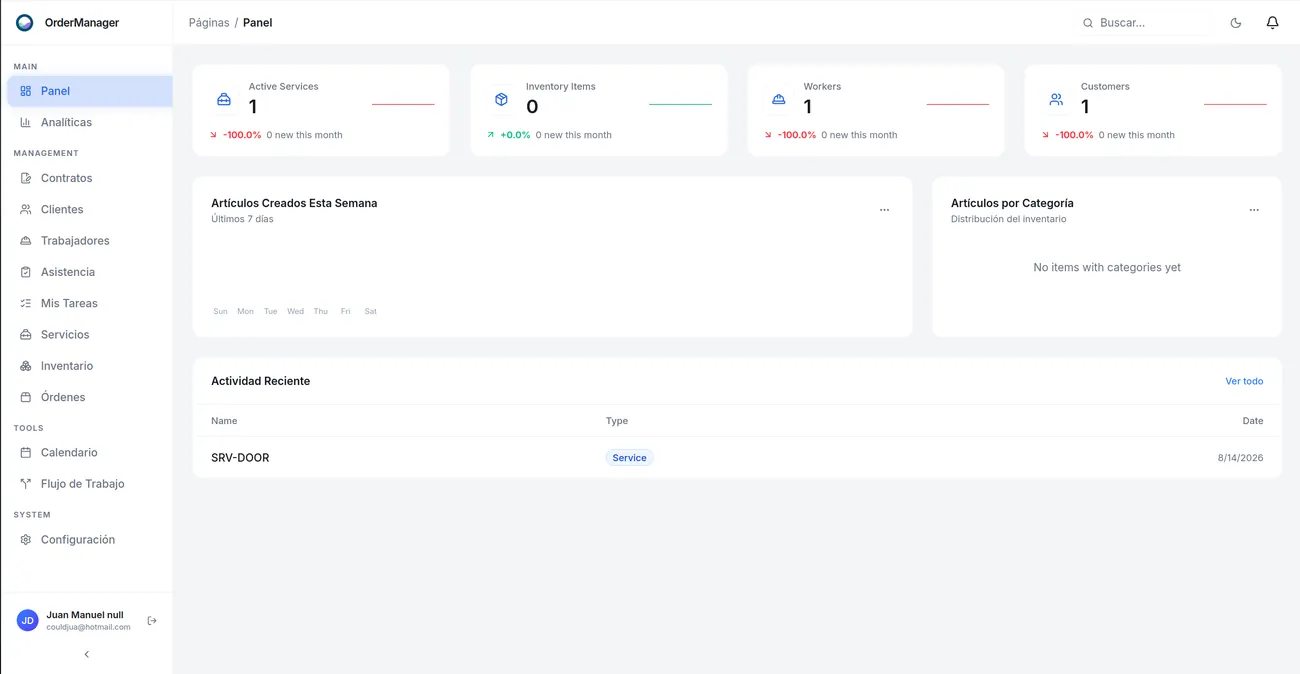Image resolution: width=1300 pixels, height=674 pixels.
Task: Click the Mis Tareas checklist icon
Action: click(26, 303)
